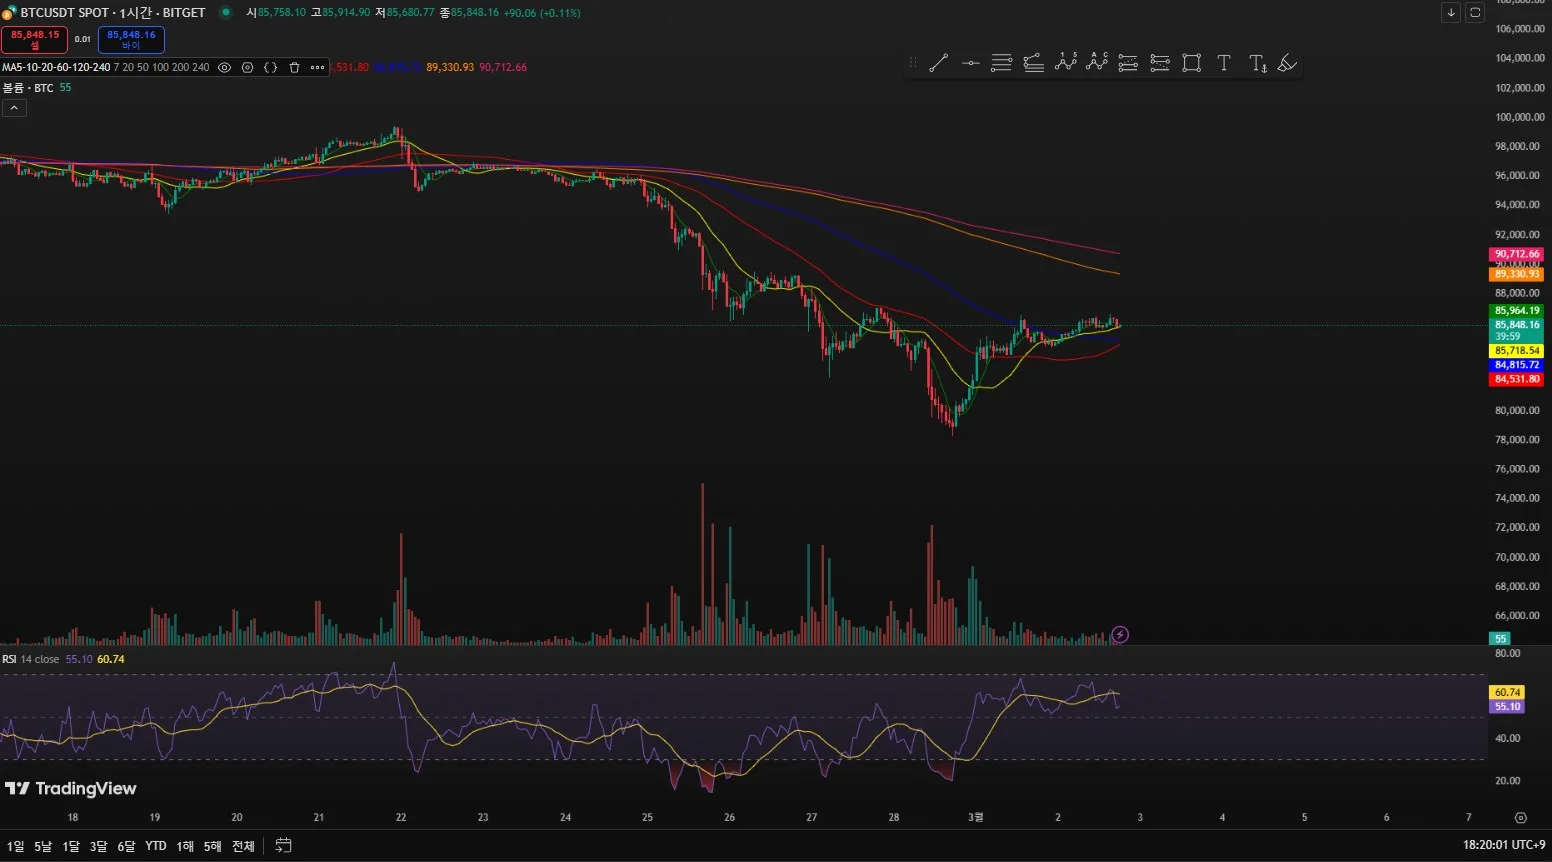1552x862 pixels.
Task: Click the blue buy button 85,848.16
Action: (x=131, y=40)
